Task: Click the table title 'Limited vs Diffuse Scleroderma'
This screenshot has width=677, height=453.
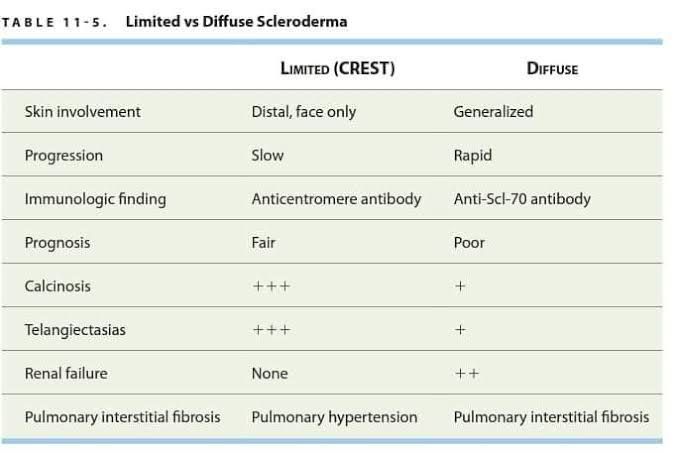Action: tap(237, 21)
